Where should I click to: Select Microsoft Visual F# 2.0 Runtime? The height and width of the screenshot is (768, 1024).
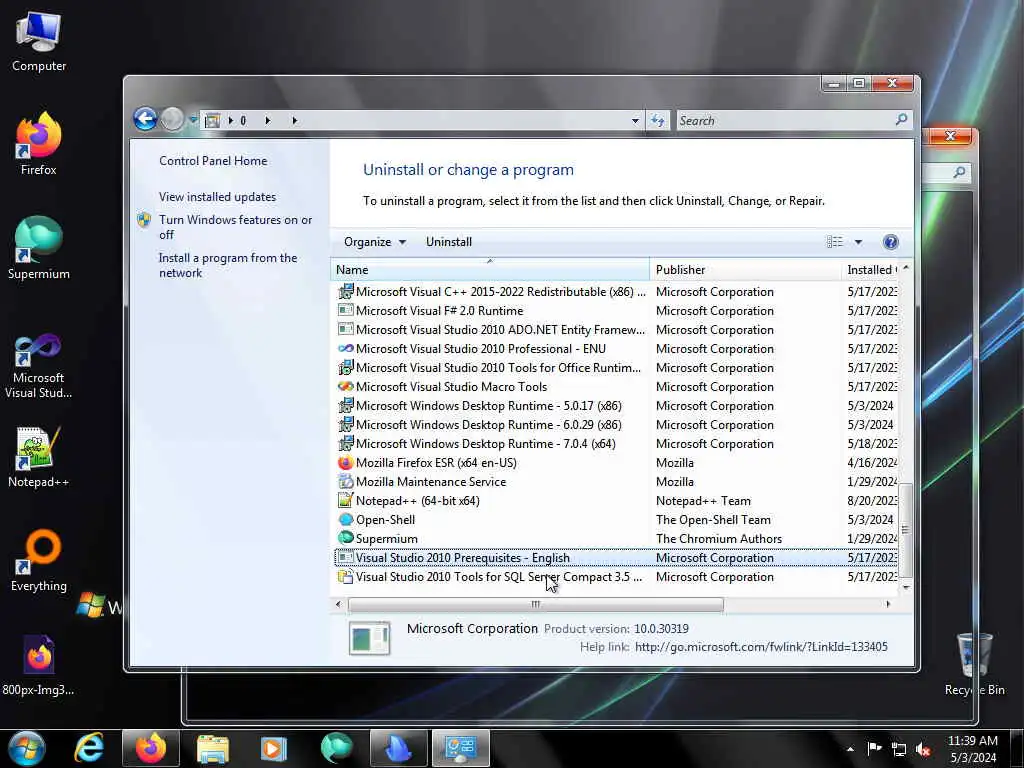[616, 311]
